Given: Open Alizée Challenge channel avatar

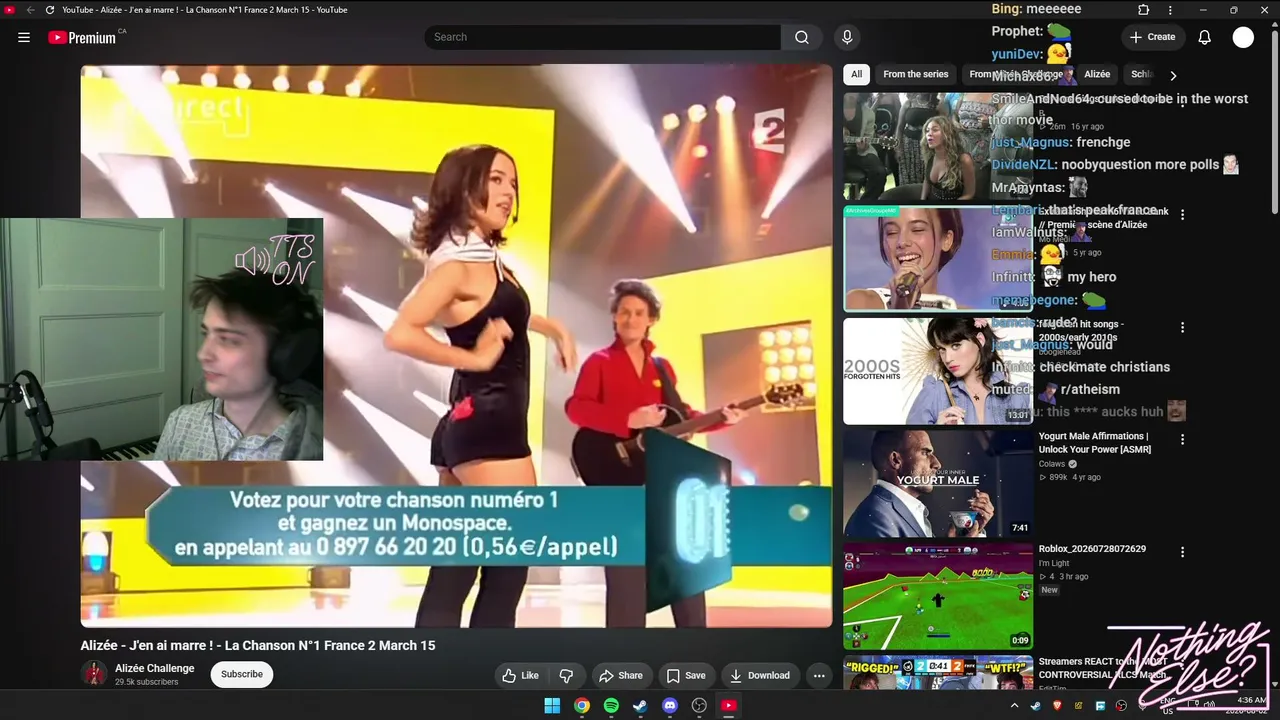Looking at the screenshot, I should pos(95,674).
